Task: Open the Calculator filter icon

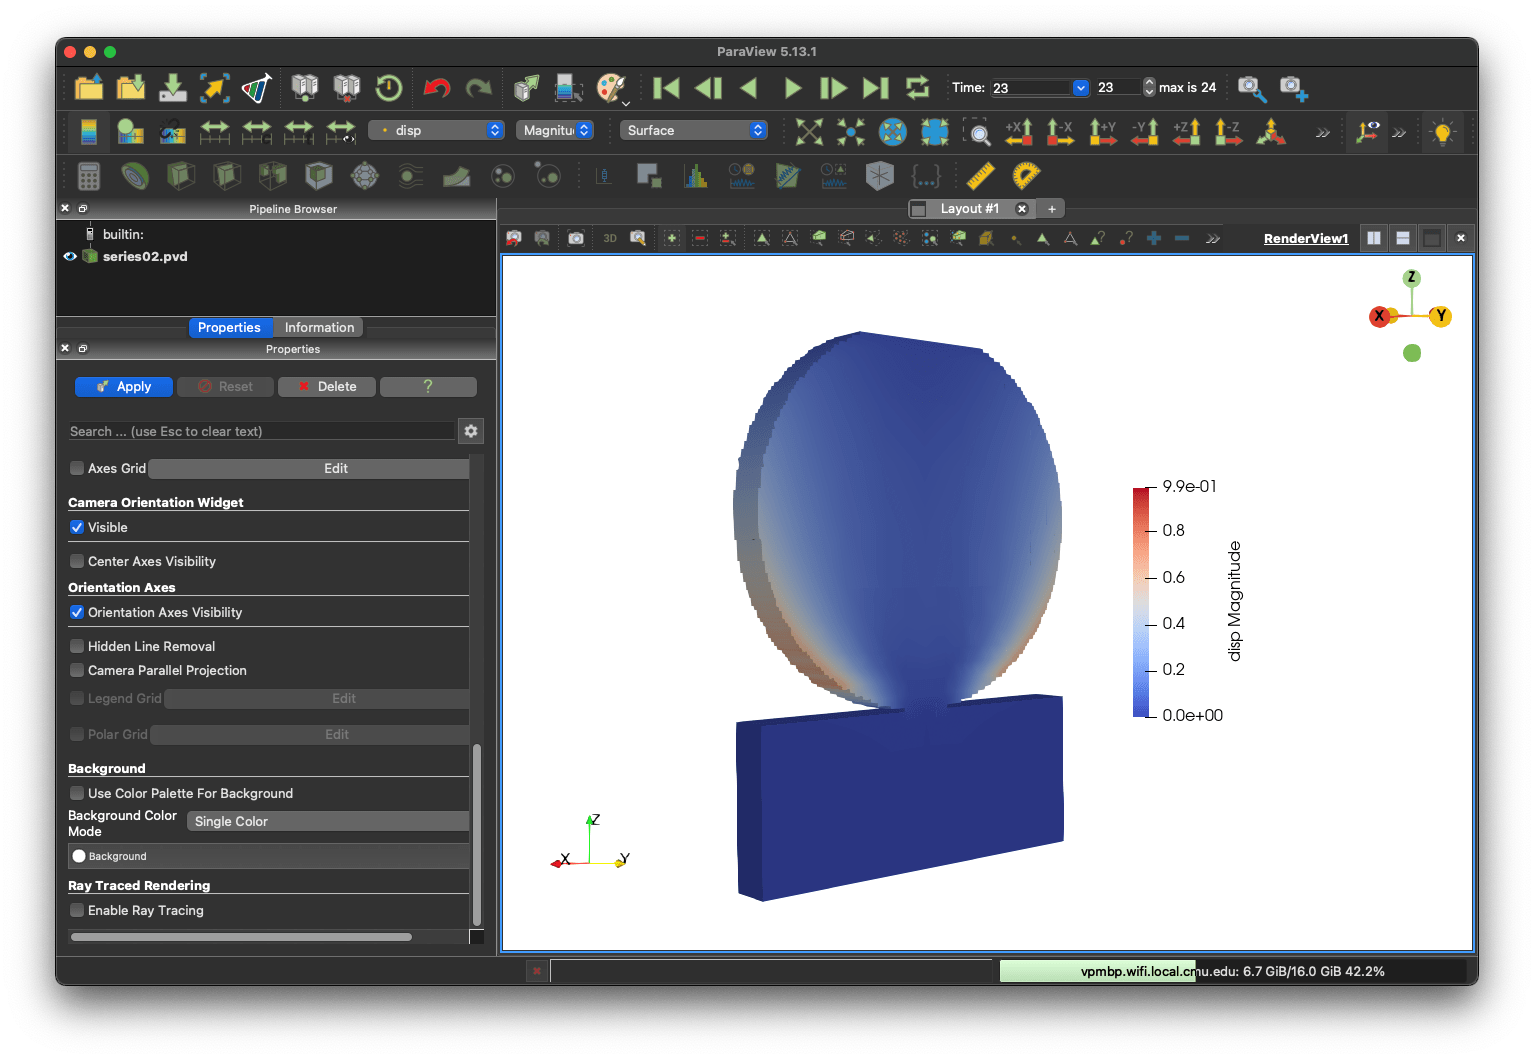Action: [89, 176]
